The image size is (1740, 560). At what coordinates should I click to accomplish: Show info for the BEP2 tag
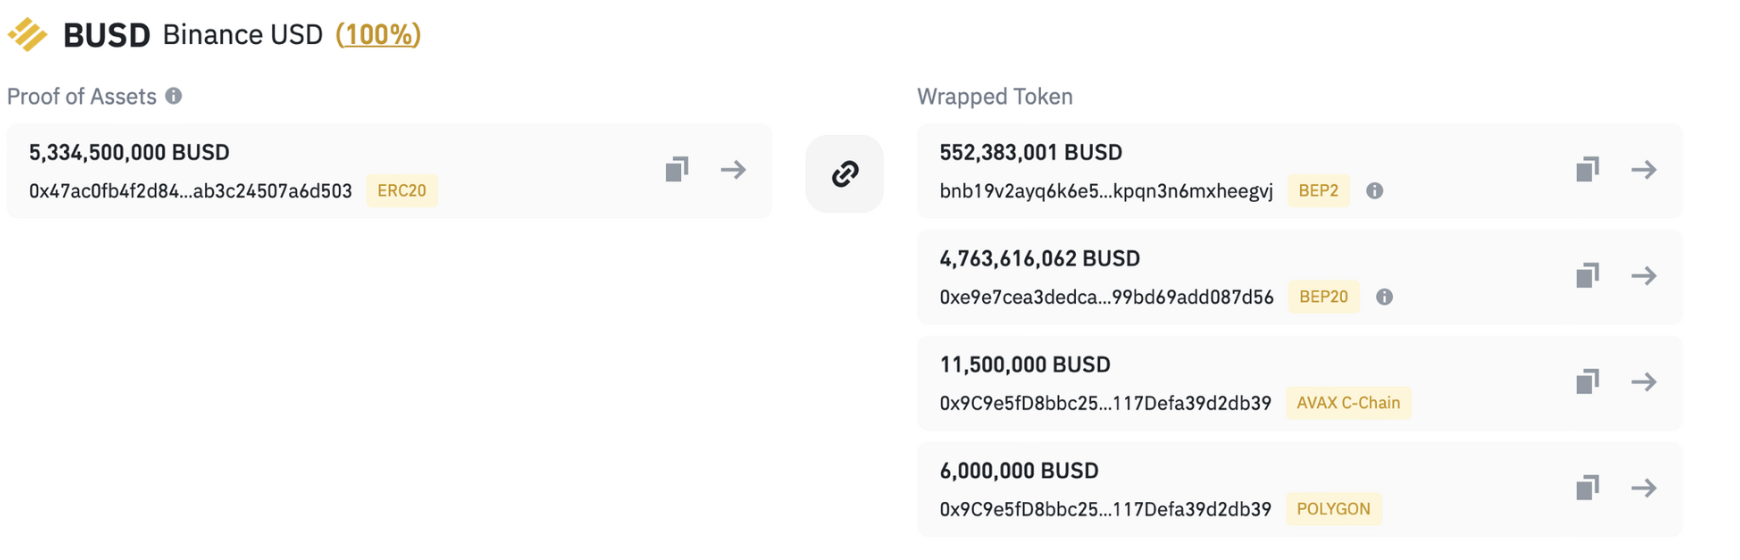1375,191
